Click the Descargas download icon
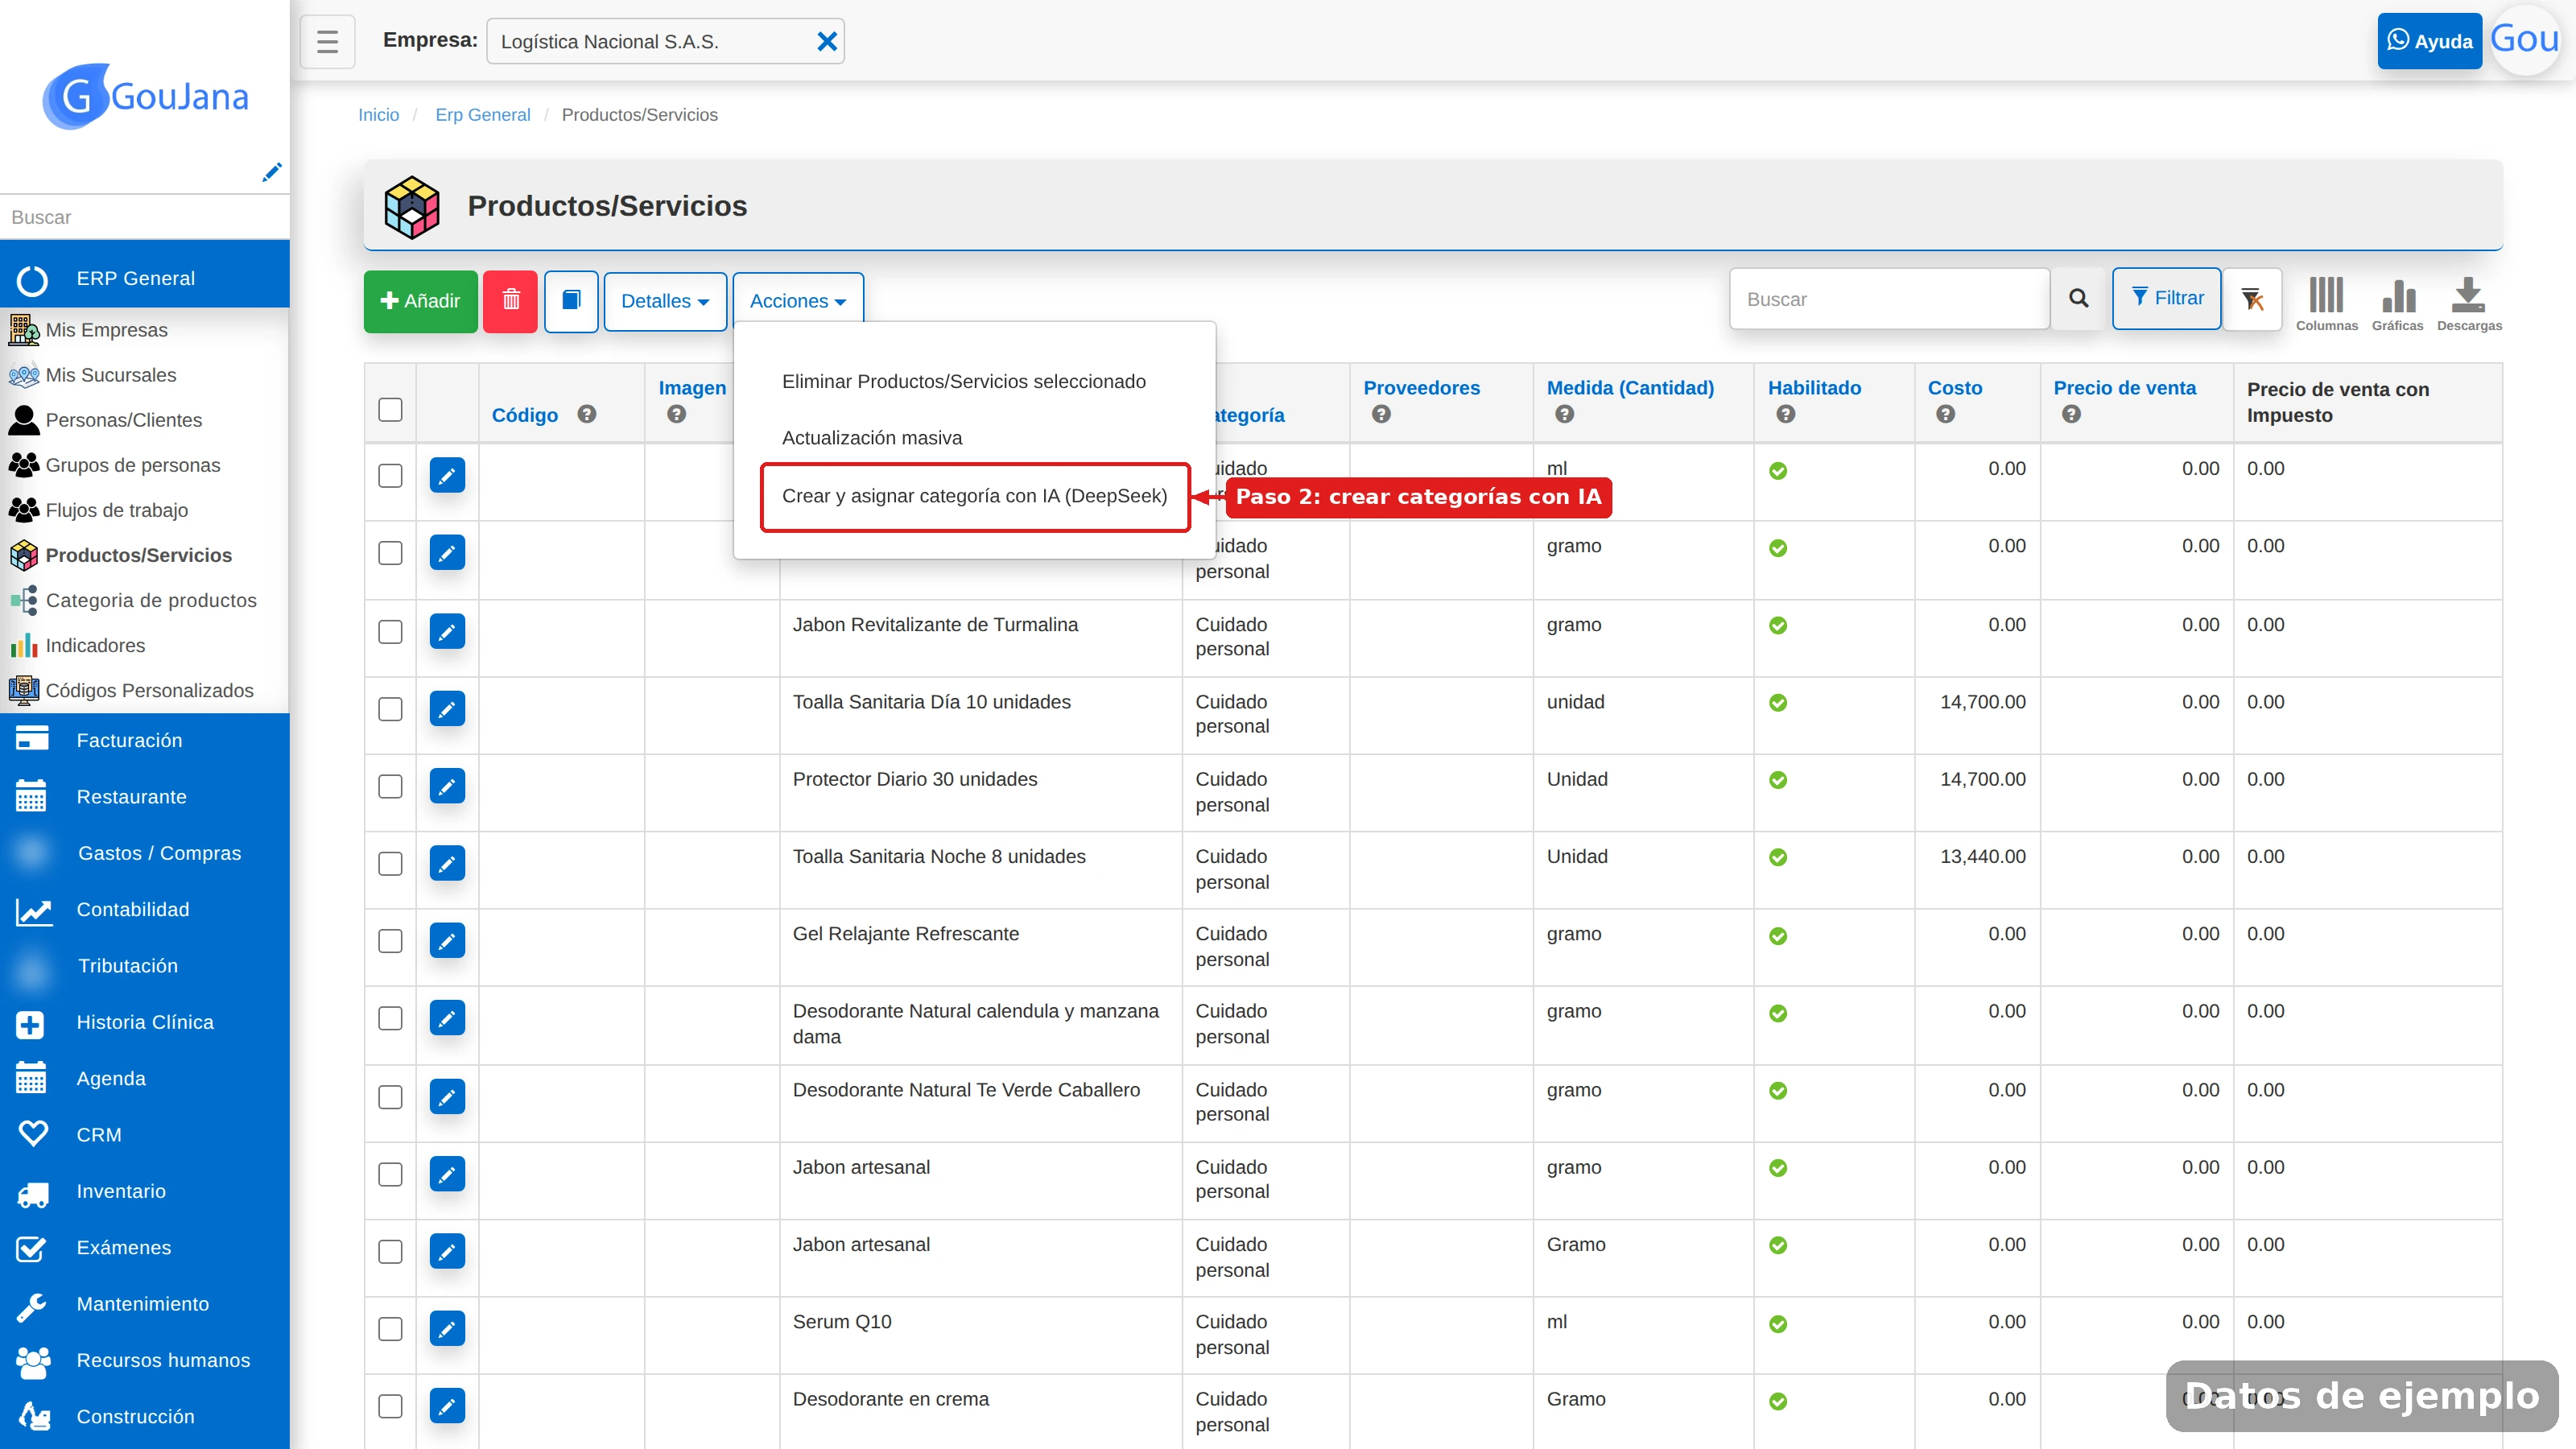 tap(2468, 304)
